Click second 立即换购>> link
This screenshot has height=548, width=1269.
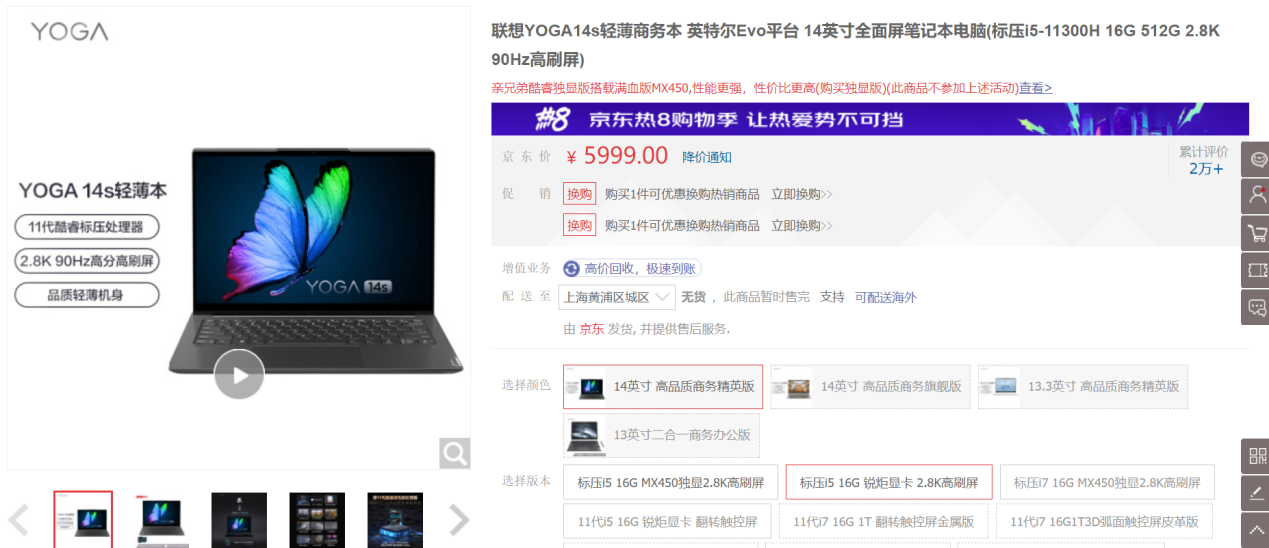(802, 225)
